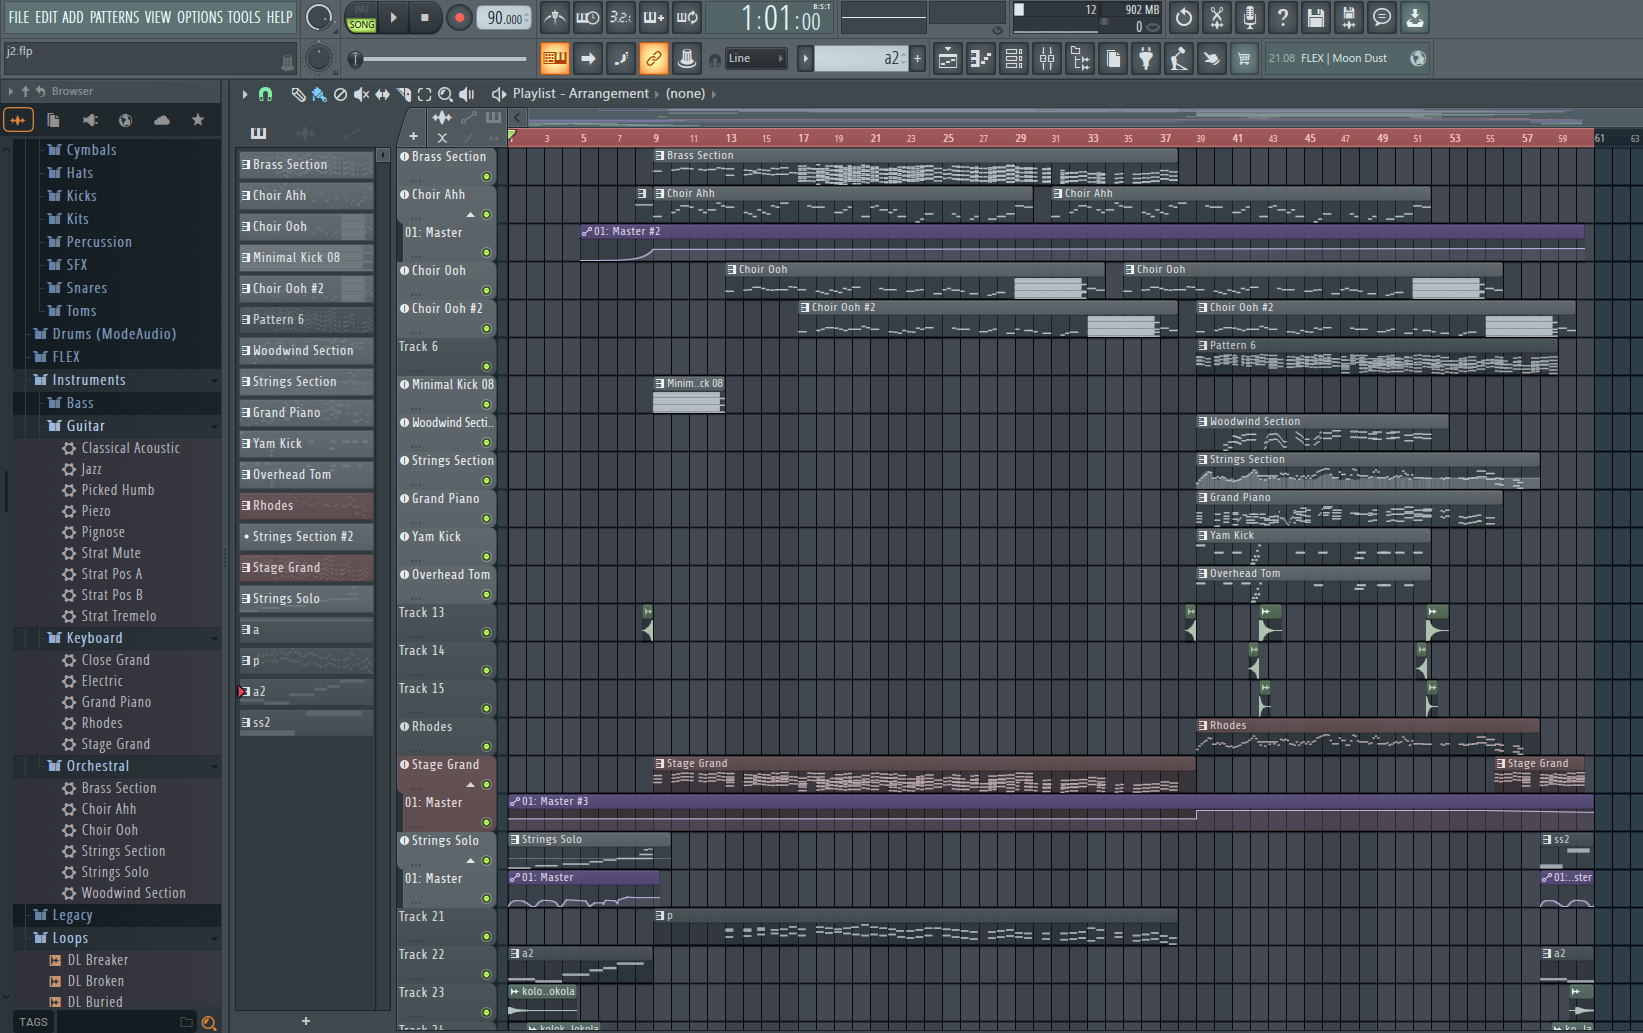Open the Playlist view icon
The height and width of the screenshot is (1033, 1643).
click(948, 59)
